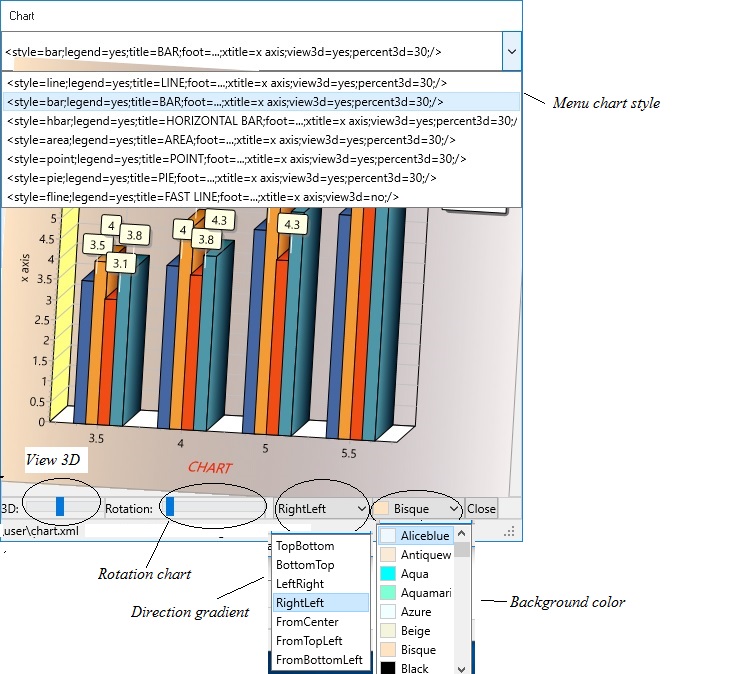Click the Close button
This screenshot has height=674, width=737.
481,509
